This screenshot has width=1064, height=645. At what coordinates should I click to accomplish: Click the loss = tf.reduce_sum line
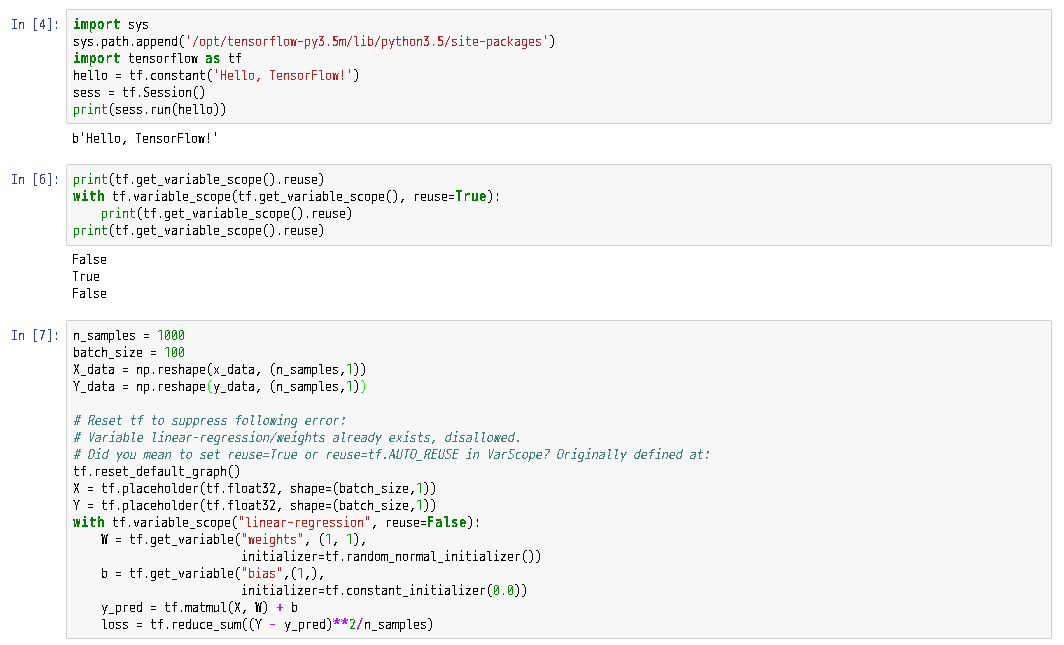click(x=267, y=625)
